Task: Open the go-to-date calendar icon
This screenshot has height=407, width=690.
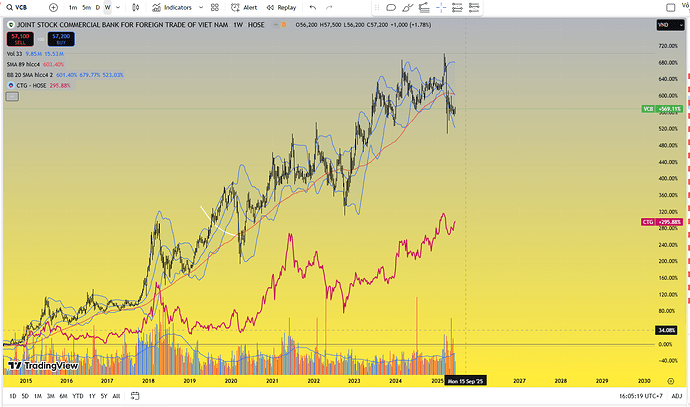Action: pos(135,396)
